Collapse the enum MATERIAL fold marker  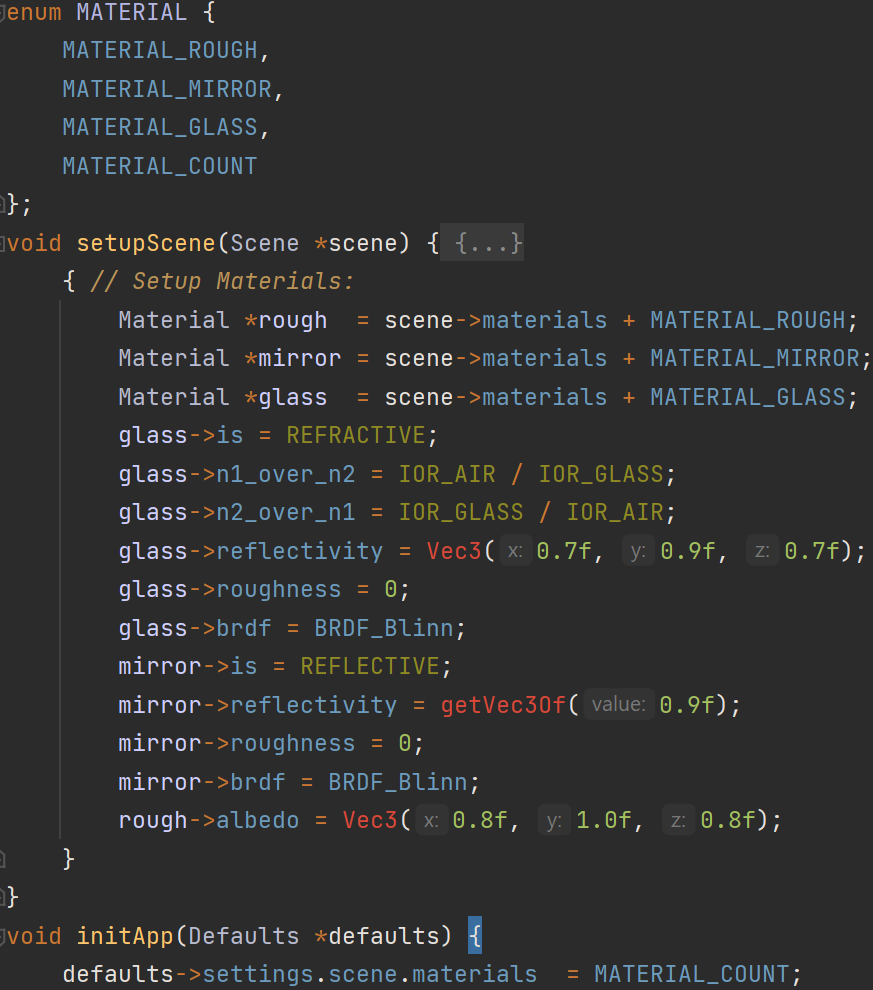tap(3, 14)
